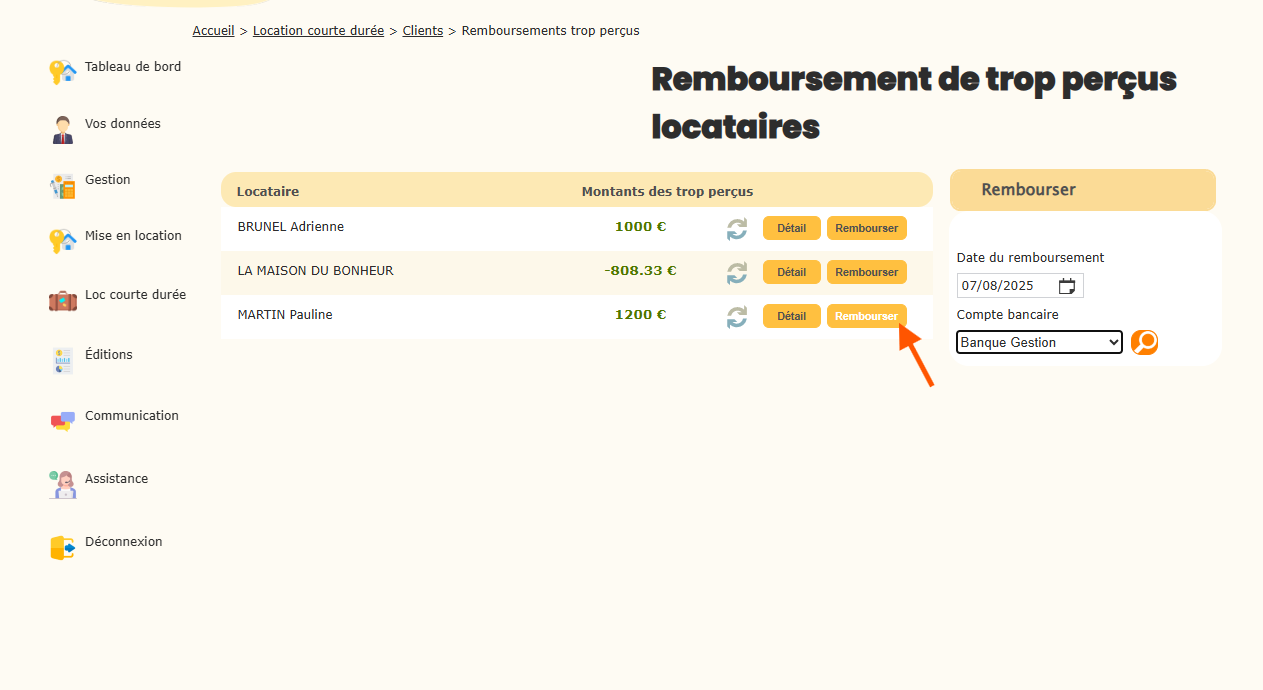
Task: Open Mise en location section
Action: click(x=133, y=236)
